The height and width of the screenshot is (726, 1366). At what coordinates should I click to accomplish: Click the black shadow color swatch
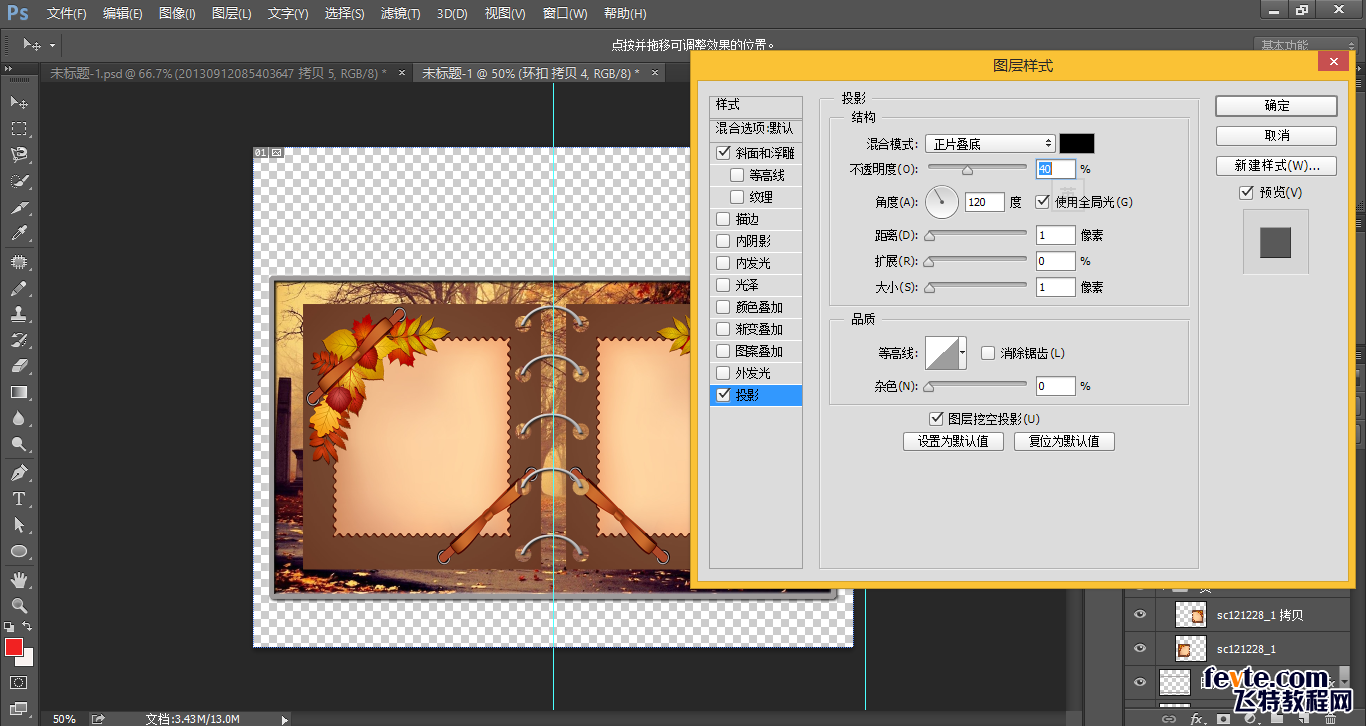click(x=1077, y=144)
